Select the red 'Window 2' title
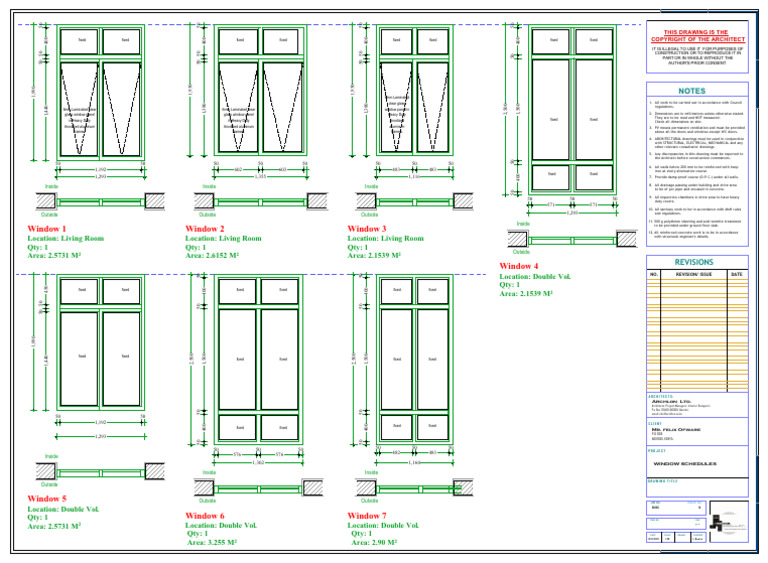The width and height of the screenshot is (768, 563). pyautogui.click(x=205, y=229)
